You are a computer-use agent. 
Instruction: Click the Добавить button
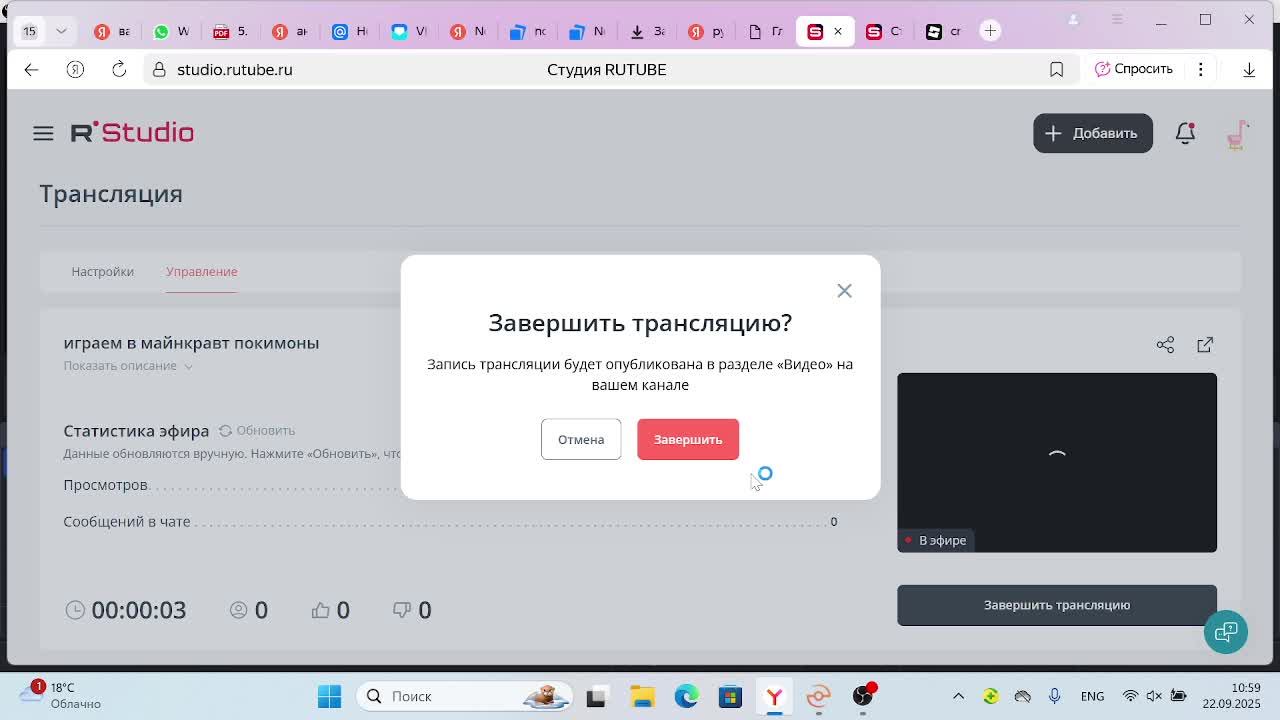(x=1092, y=133)
